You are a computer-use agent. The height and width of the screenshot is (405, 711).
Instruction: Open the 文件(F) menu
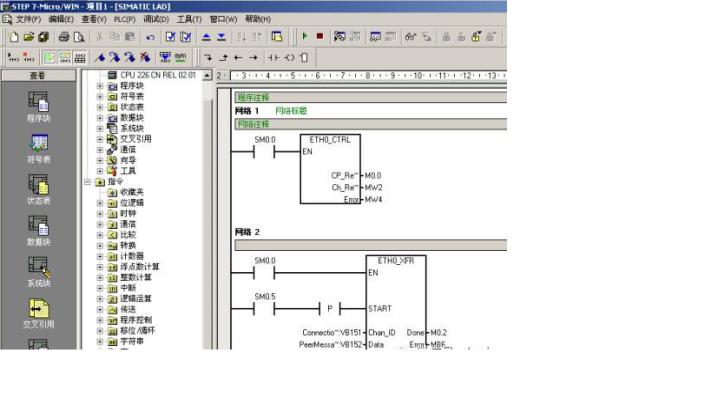point(28,19)
